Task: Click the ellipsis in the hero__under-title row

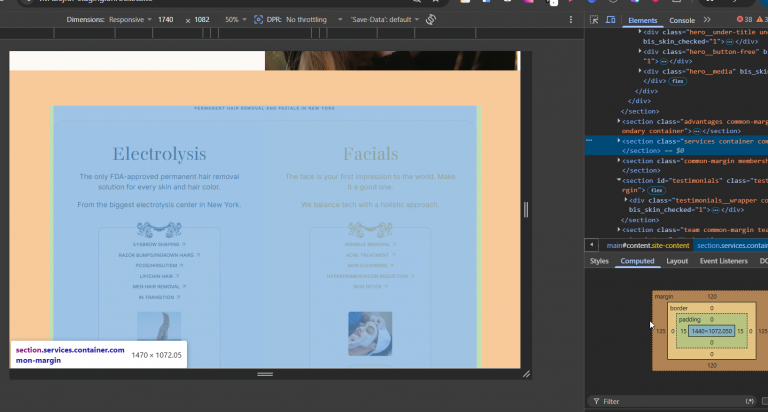Action: point(730,42)
